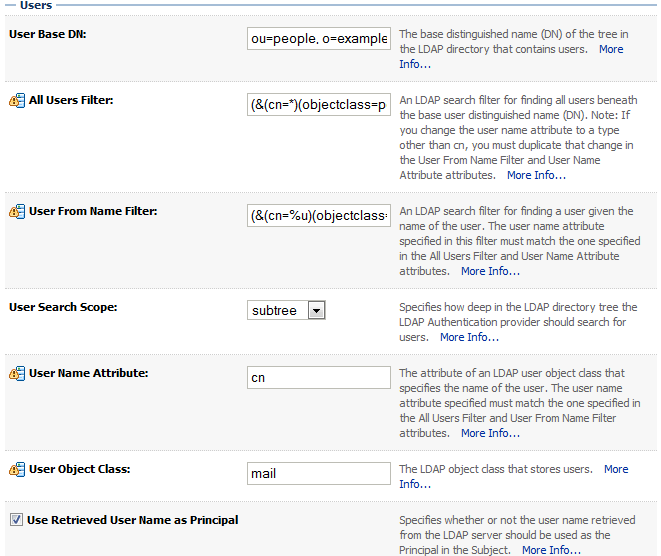The image size is (661, 556).
Task: Click the User Object Class label
Action: pos(79,469)
